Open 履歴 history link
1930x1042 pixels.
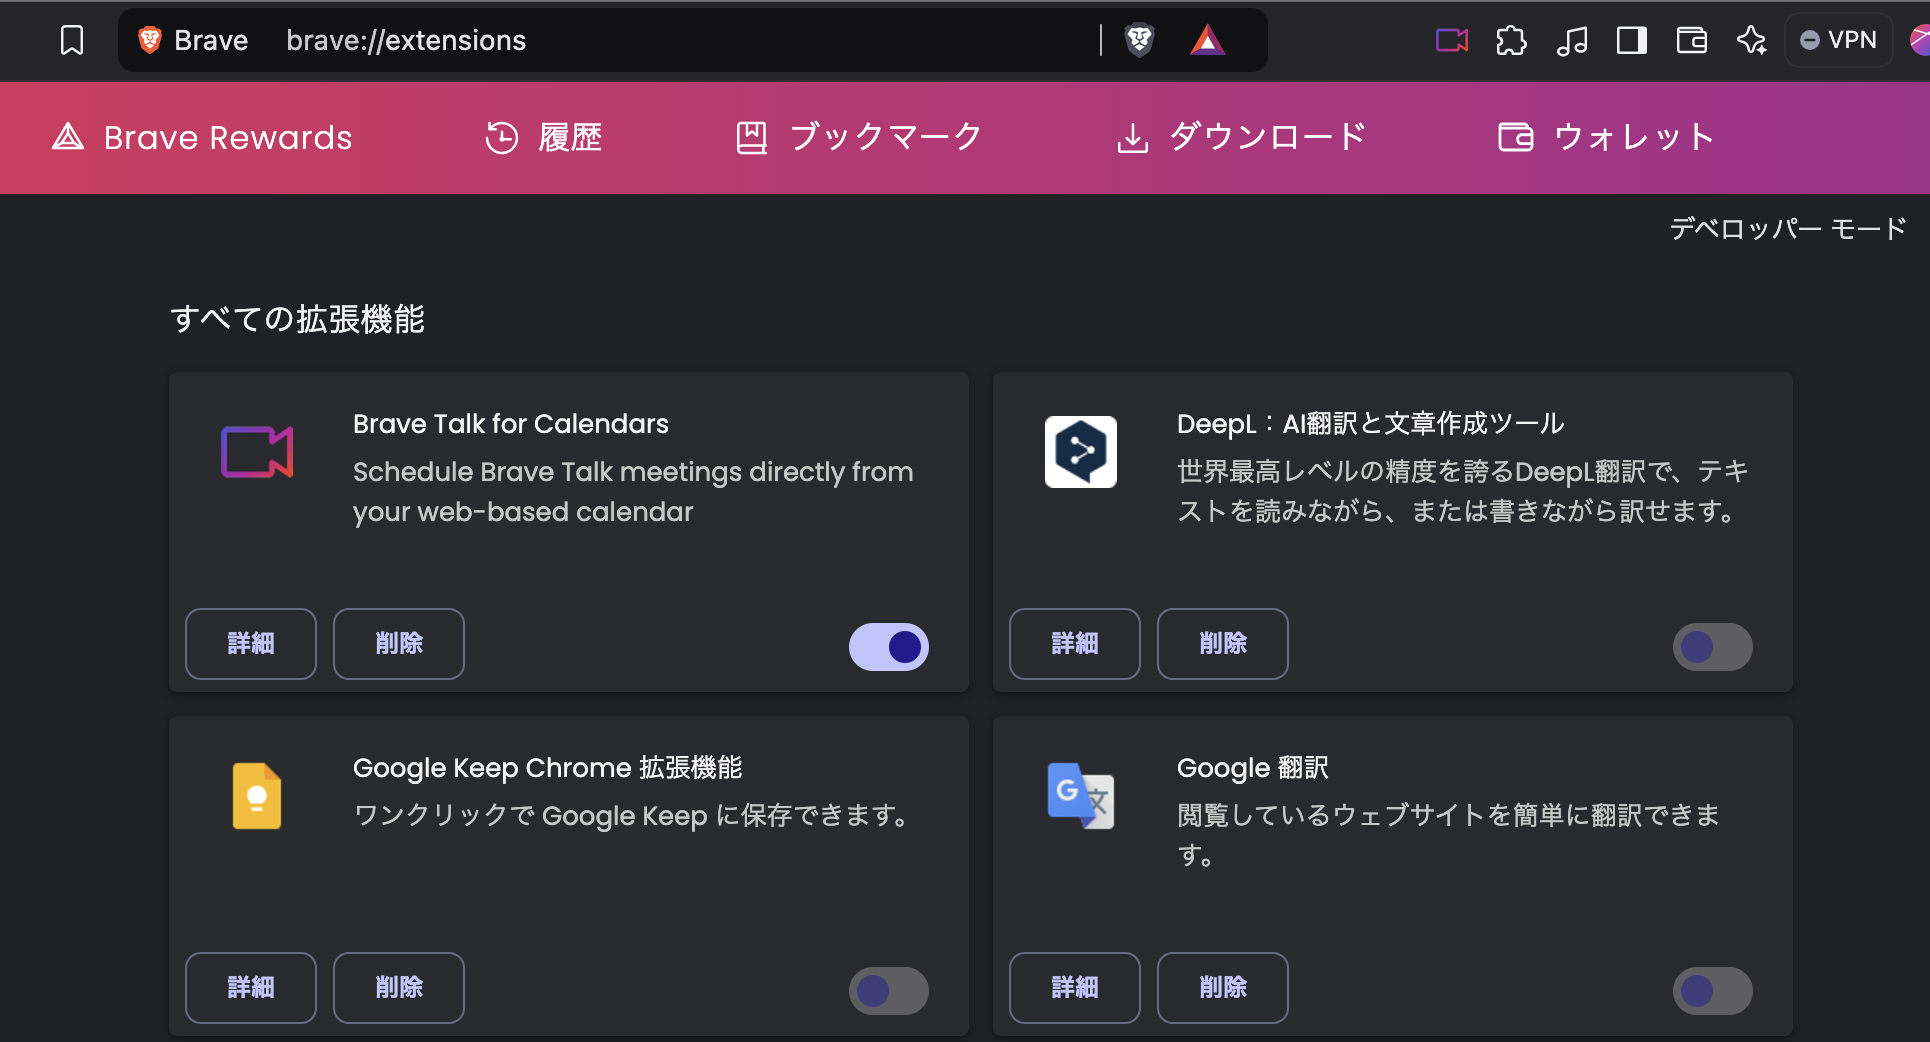(544, 138)
